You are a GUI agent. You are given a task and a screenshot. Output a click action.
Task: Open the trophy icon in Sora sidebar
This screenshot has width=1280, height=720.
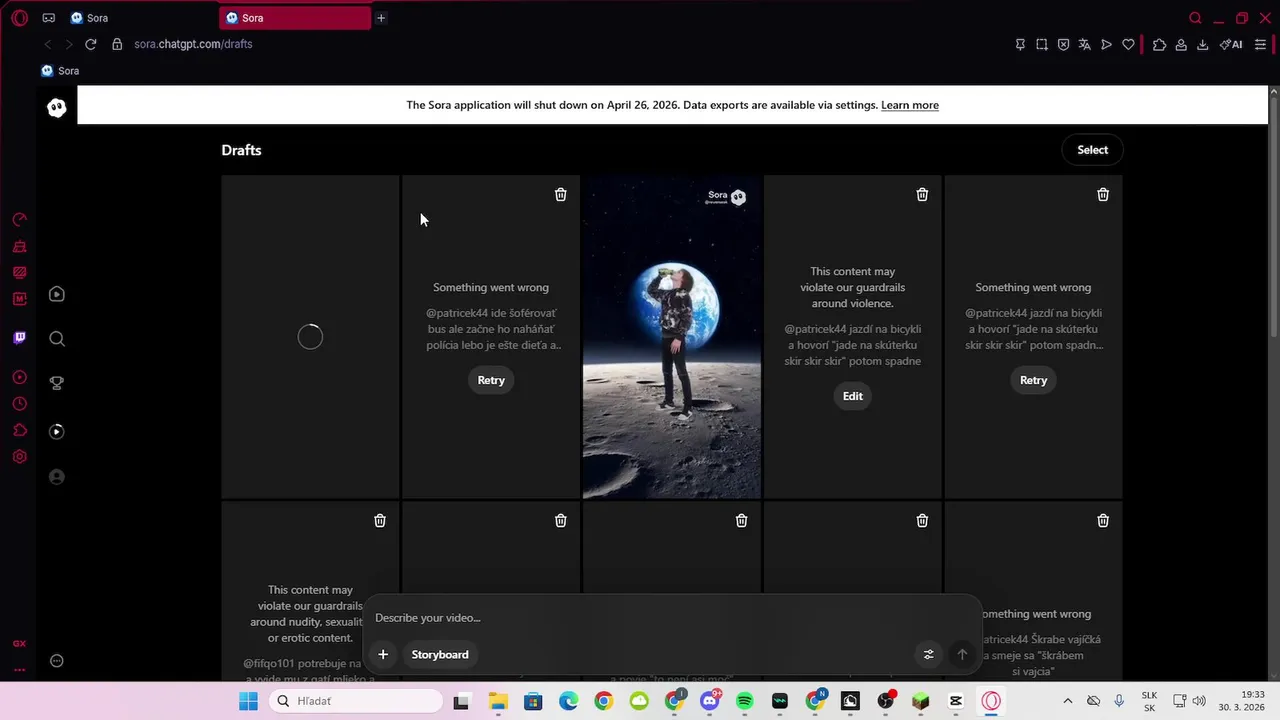57,383
